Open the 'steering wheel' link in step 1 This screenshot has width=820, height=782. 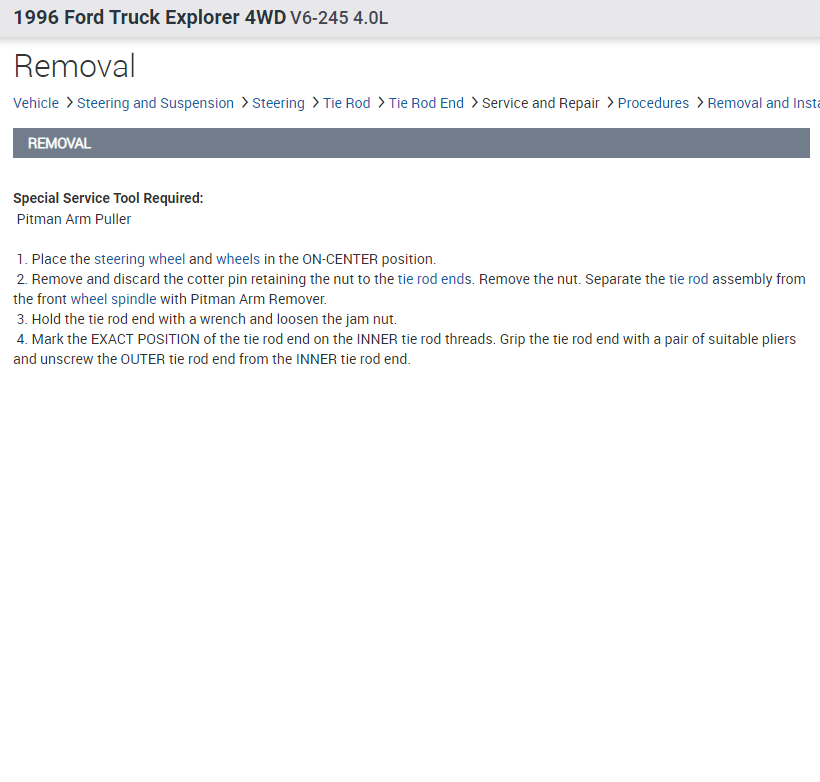click(140, 259)
